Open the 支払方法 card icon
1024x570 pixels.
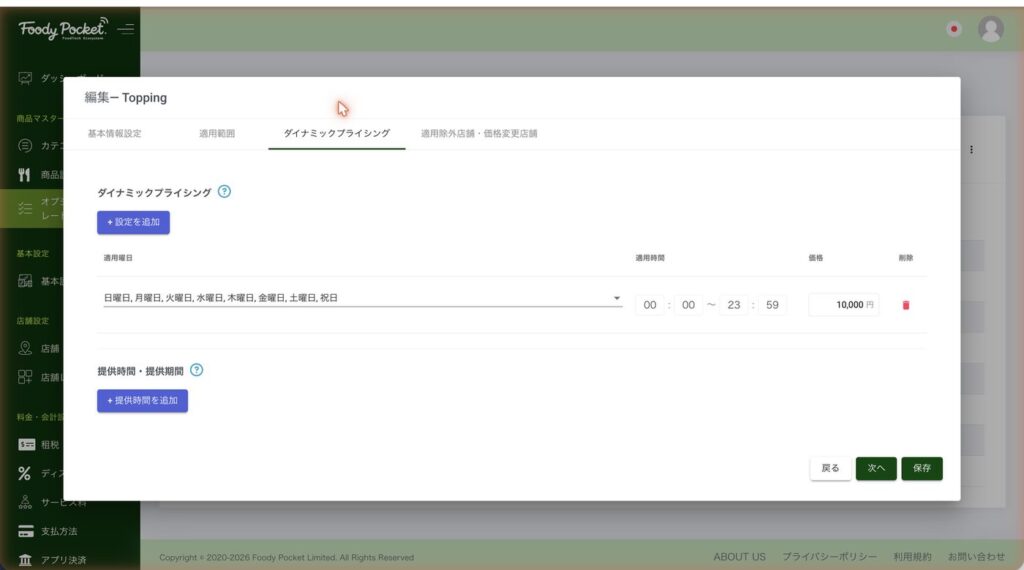pyautogui.click(x=25, y=531)
